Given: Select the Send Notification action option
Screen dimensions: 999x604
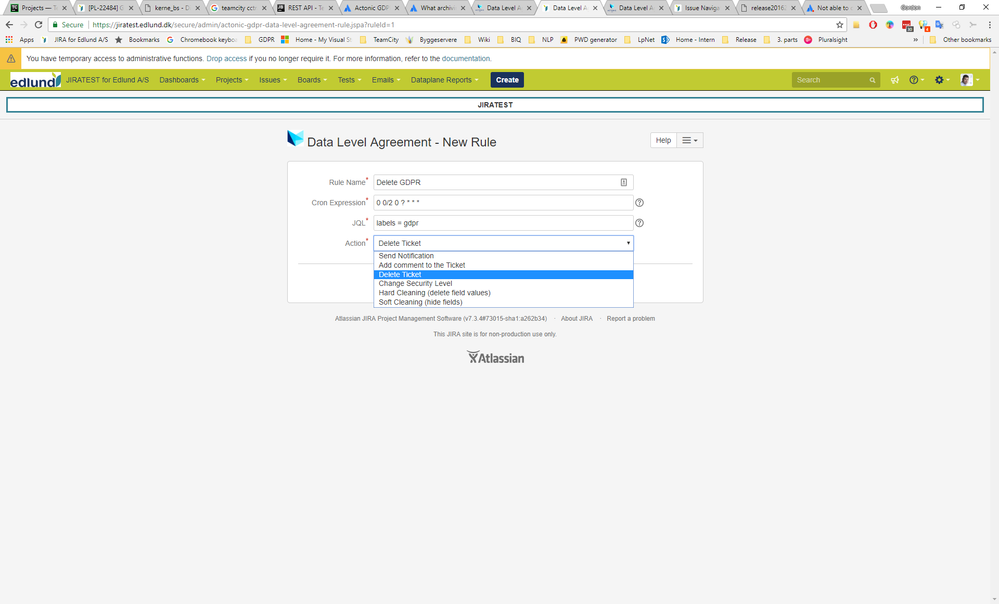Looking at the screenshot, I should [503, 255].
